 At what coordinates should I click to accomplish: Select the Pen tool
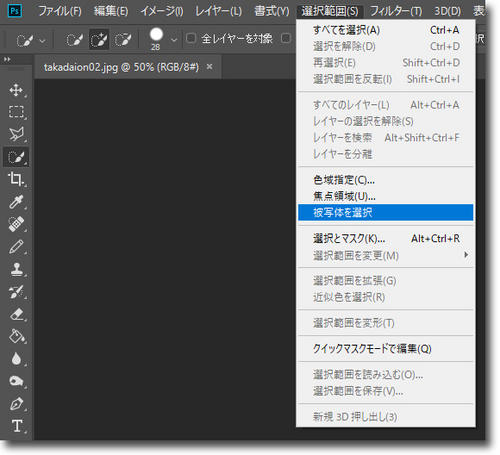coord(16,404)
